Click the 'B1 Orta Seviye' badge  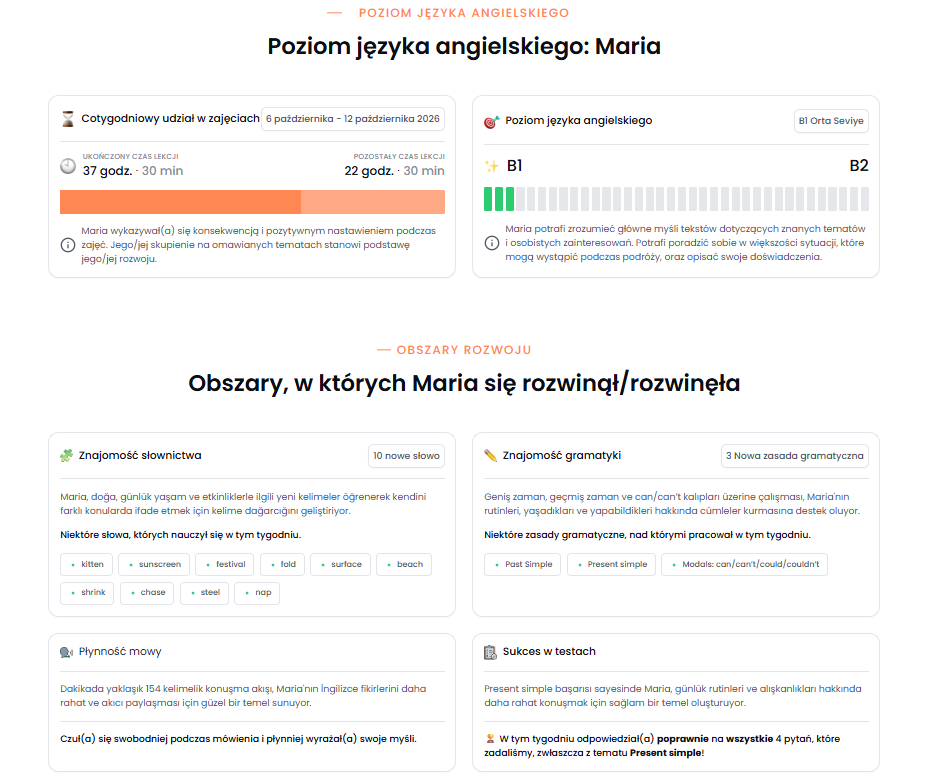(x=831, y=121)
